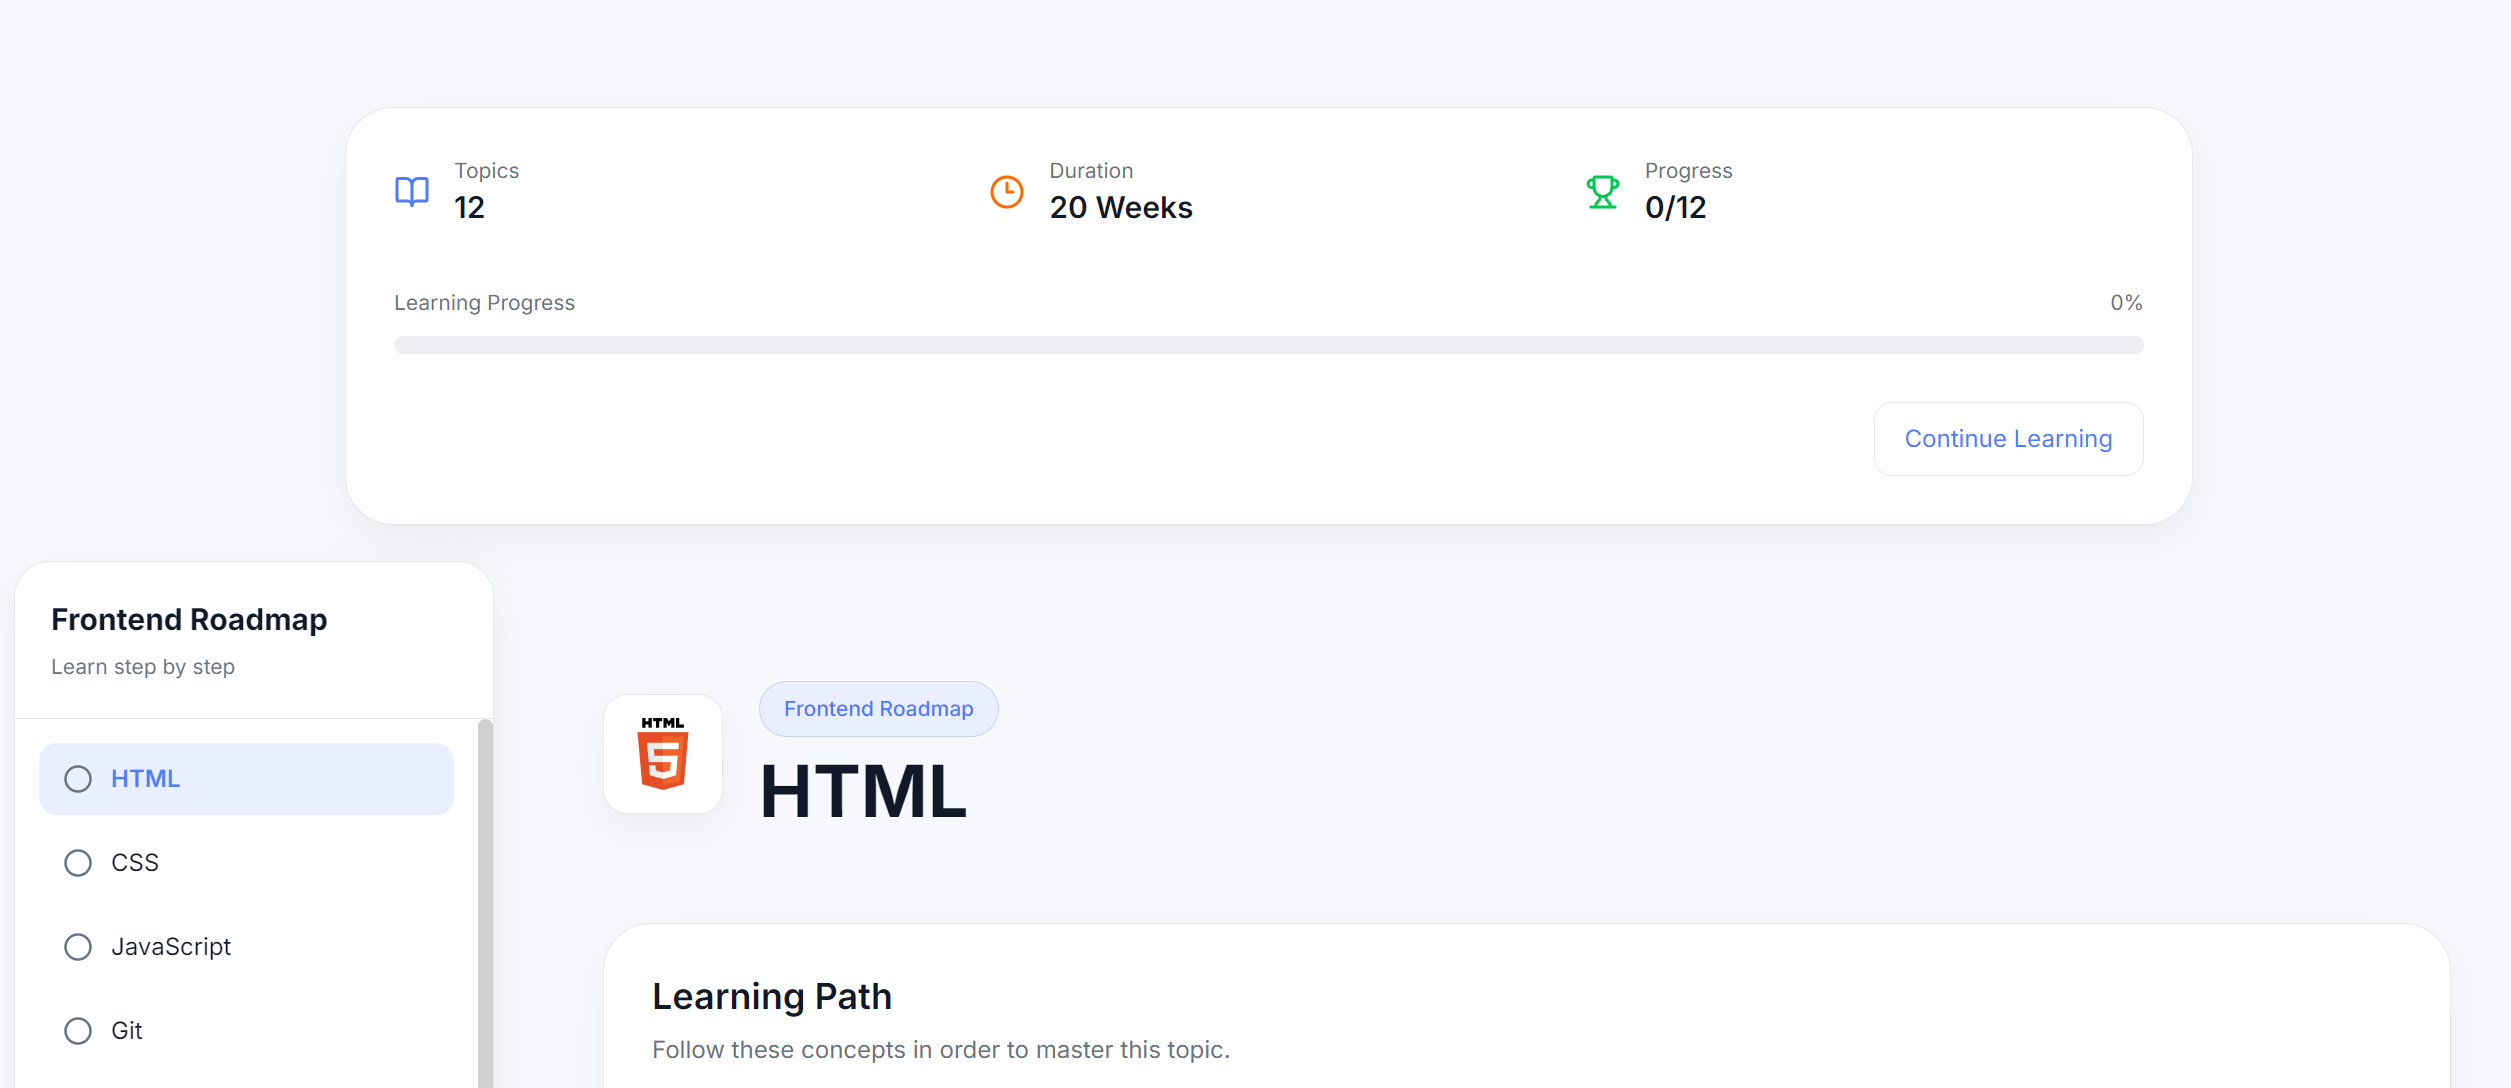Toggle the HTML completion circle
2511x1088 pixels.
(78, 779)
